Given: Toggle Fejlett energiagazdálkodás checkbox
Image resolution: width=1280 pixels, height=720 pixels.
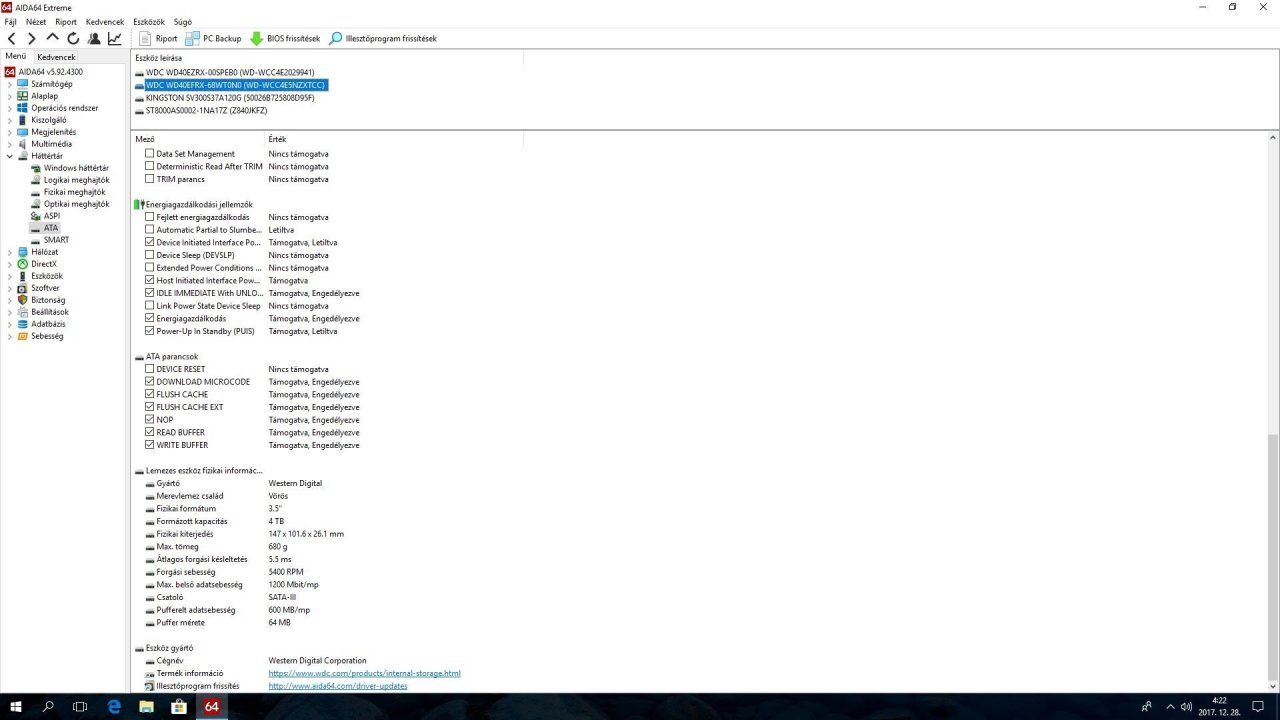Looking at the screenshot, I should click(x=150, y=217).
